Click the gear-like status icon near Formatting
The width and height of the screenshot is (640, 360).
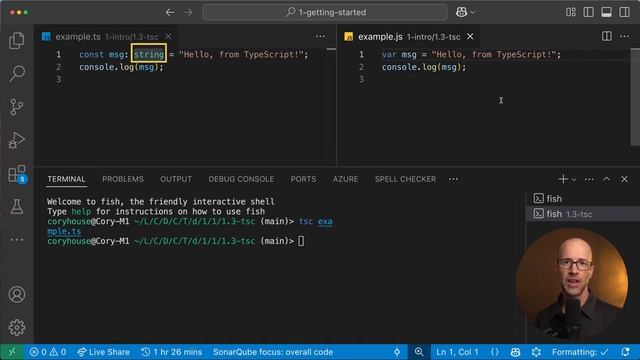click(x=536, y=352)
